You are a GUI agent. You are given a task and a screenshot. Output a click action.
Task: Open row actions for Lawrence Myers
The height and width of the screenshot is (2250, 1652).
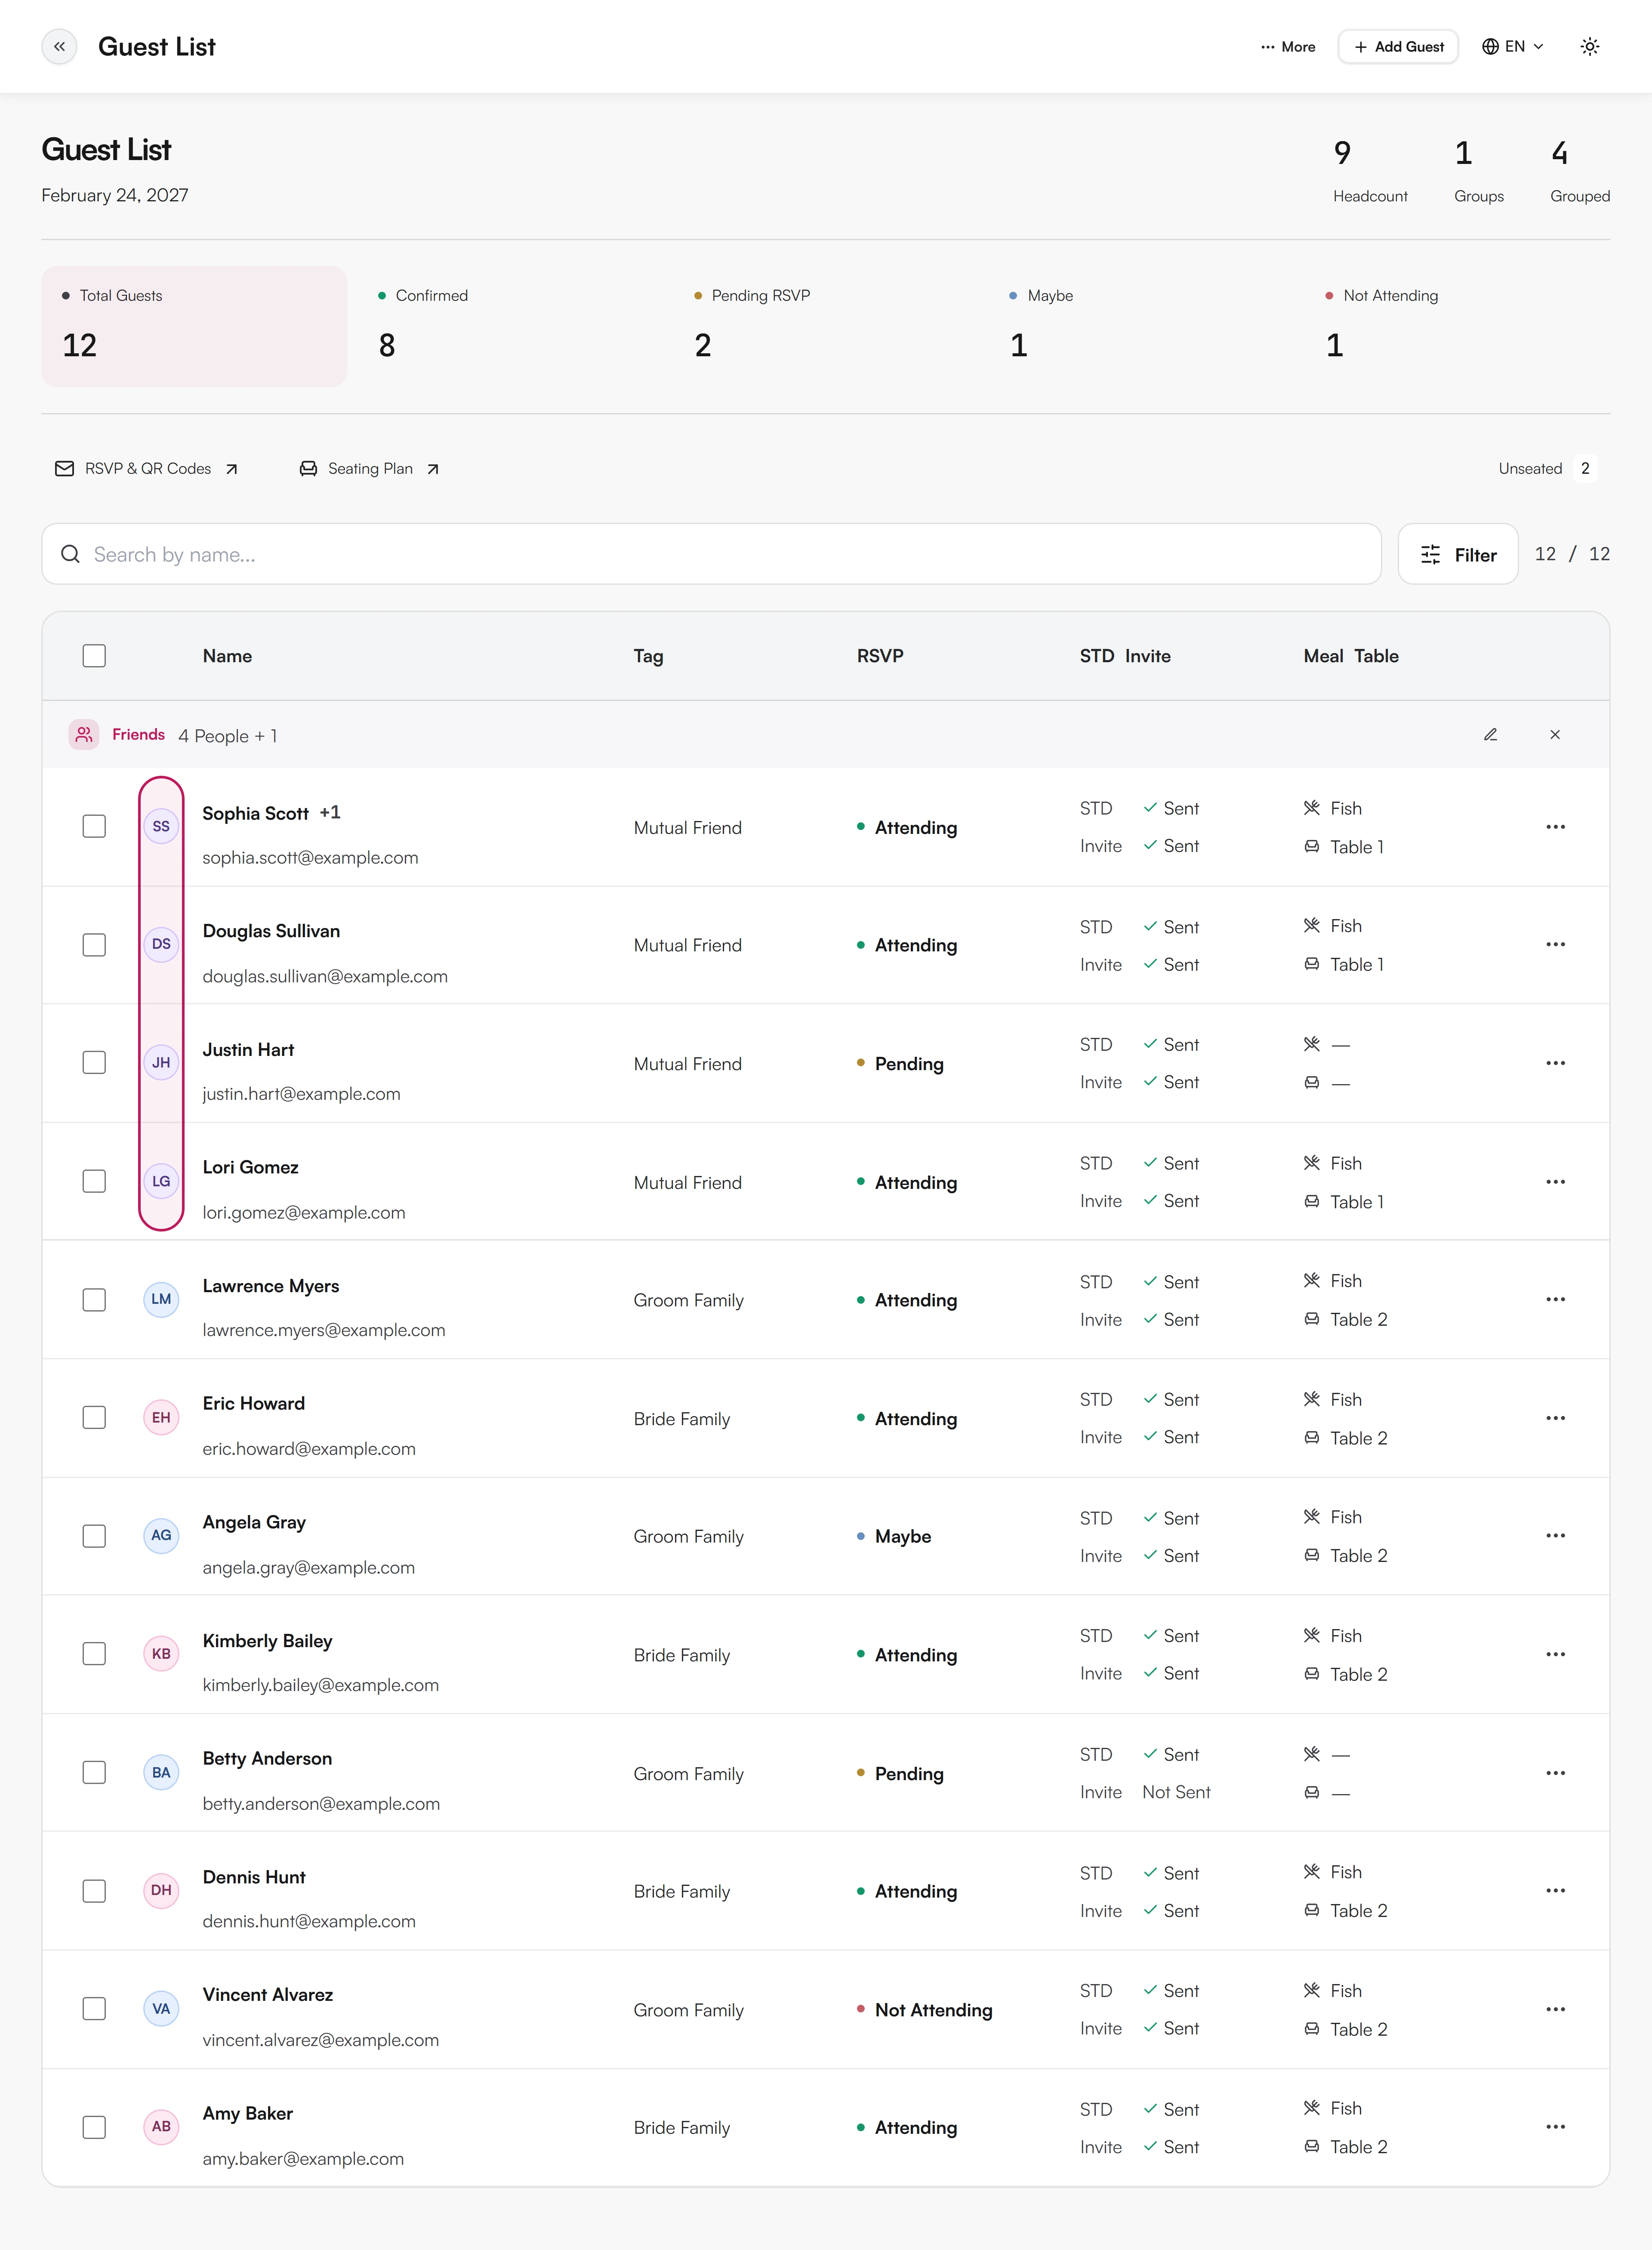click(1555, 1300)
